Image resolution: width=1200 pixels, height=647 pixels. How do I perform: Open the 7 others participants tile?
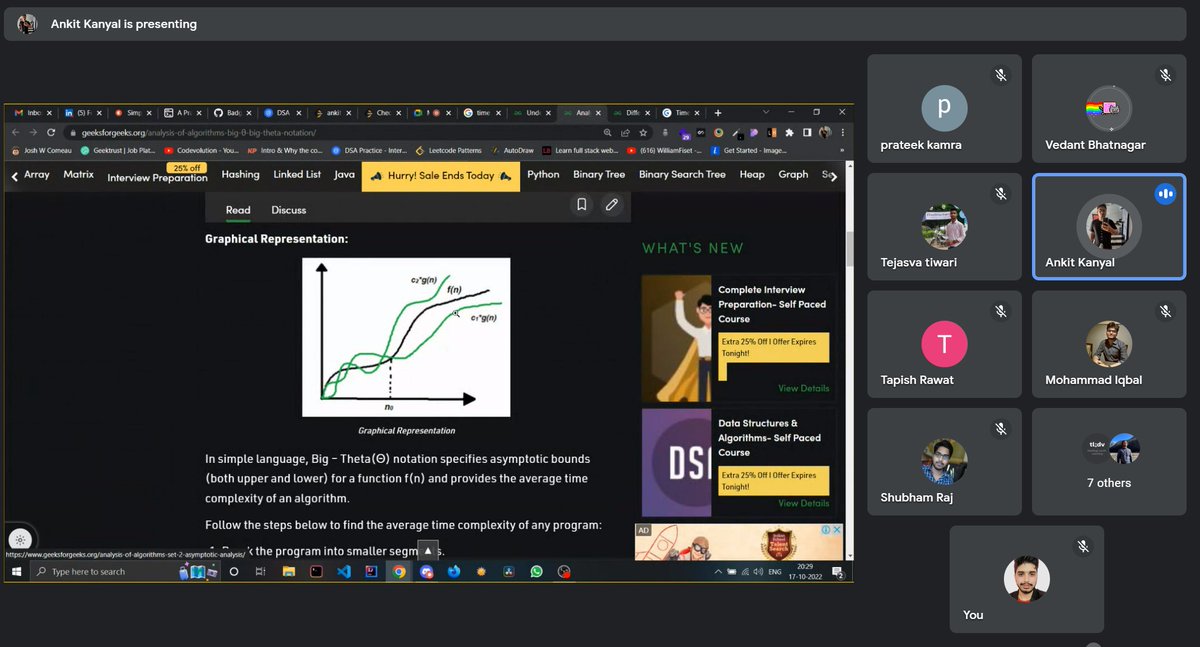tap(1109, 461)
